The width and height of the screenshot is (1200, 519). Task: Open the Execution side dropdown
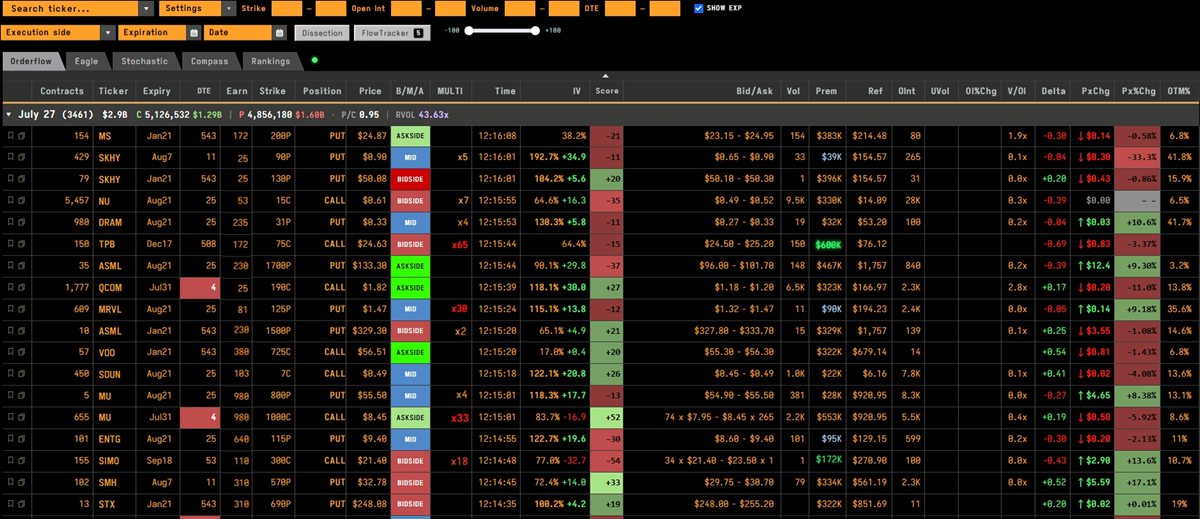[58, 33]
